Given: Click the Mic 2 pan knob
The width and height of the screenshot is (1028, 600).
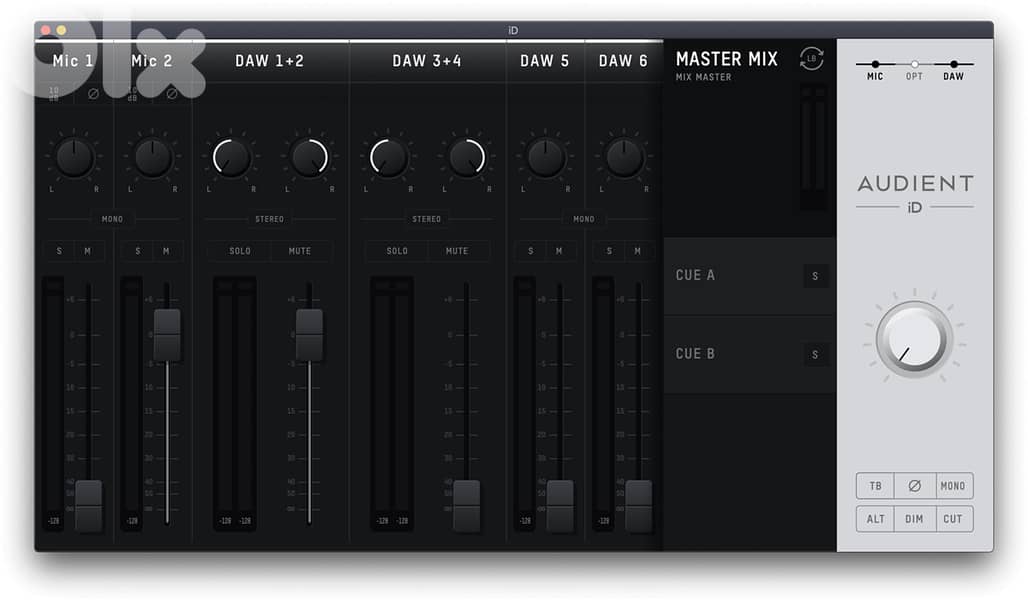Looking at the screenshot, I should [x=153, y=158].
